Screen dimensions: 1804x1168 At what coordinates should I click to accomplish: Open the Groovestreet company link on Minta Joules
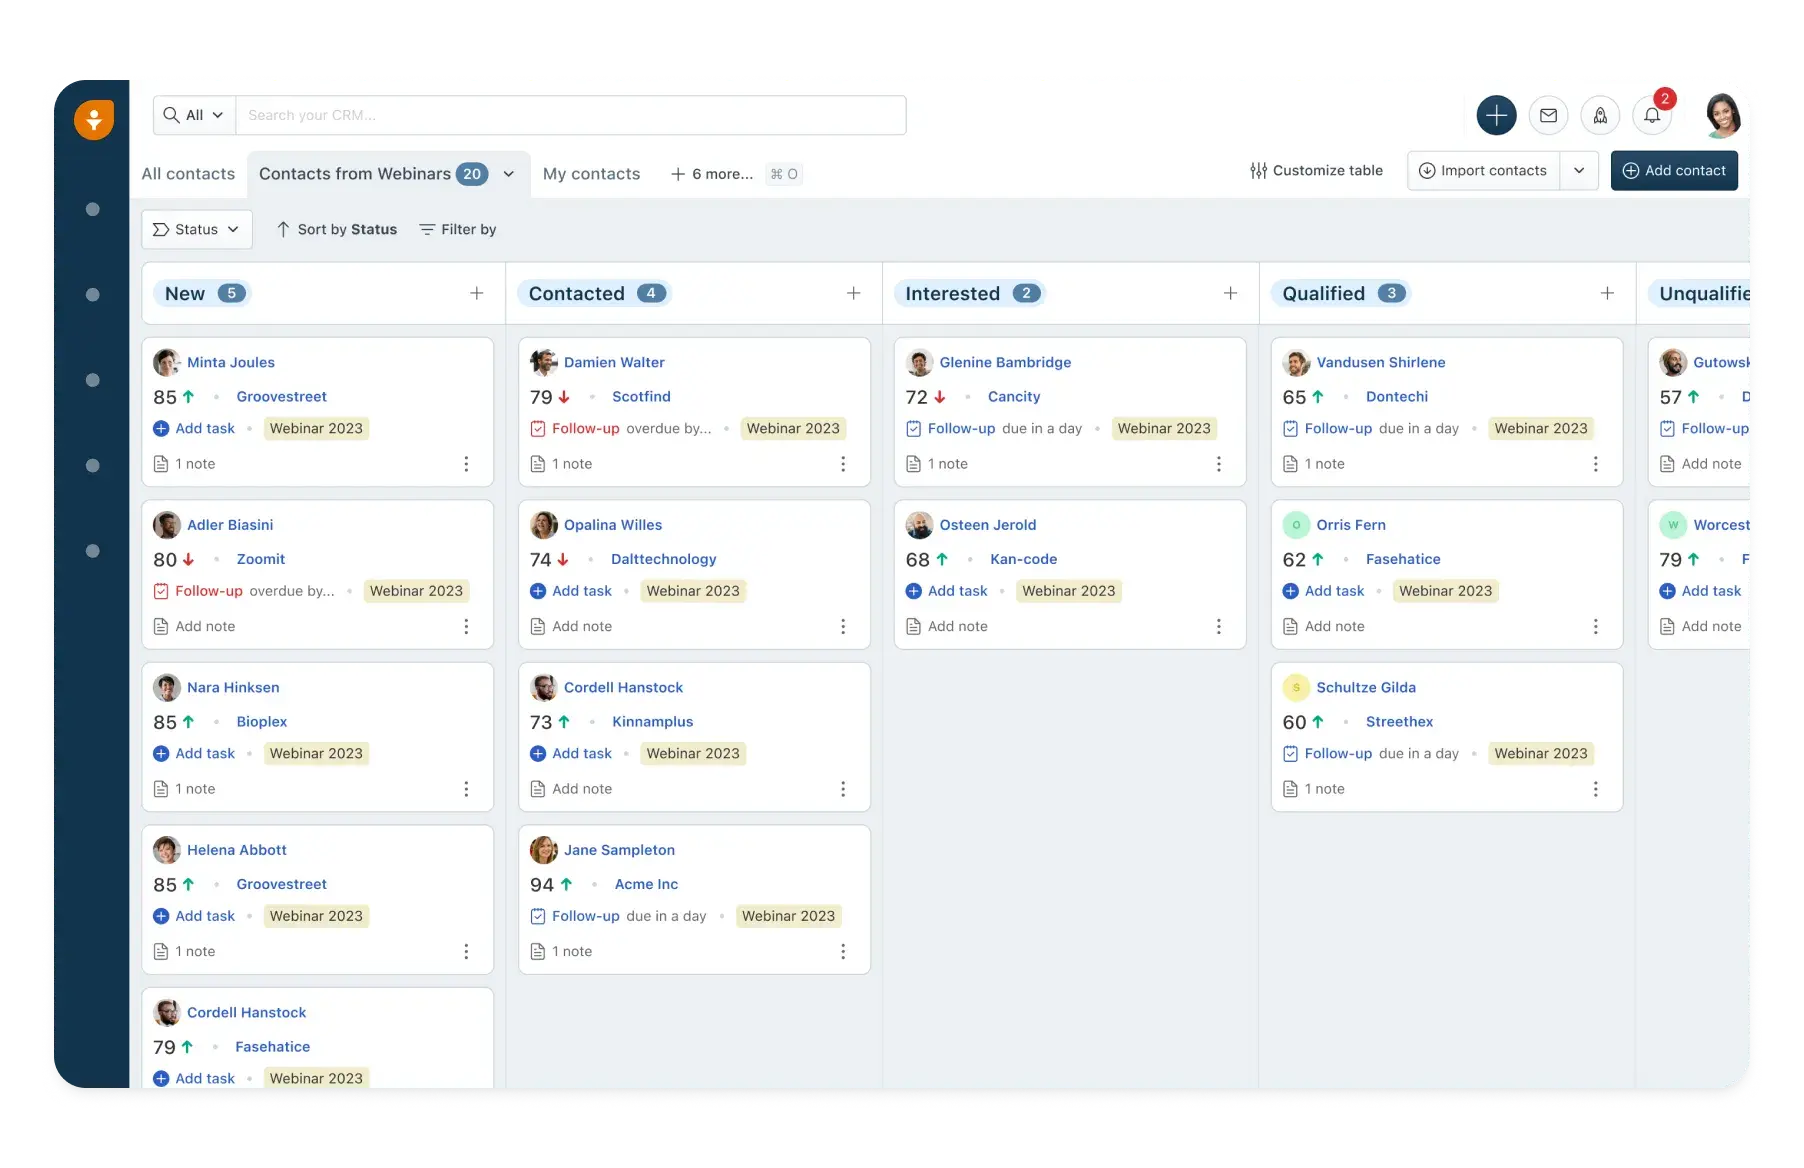[x=281, y=397]
